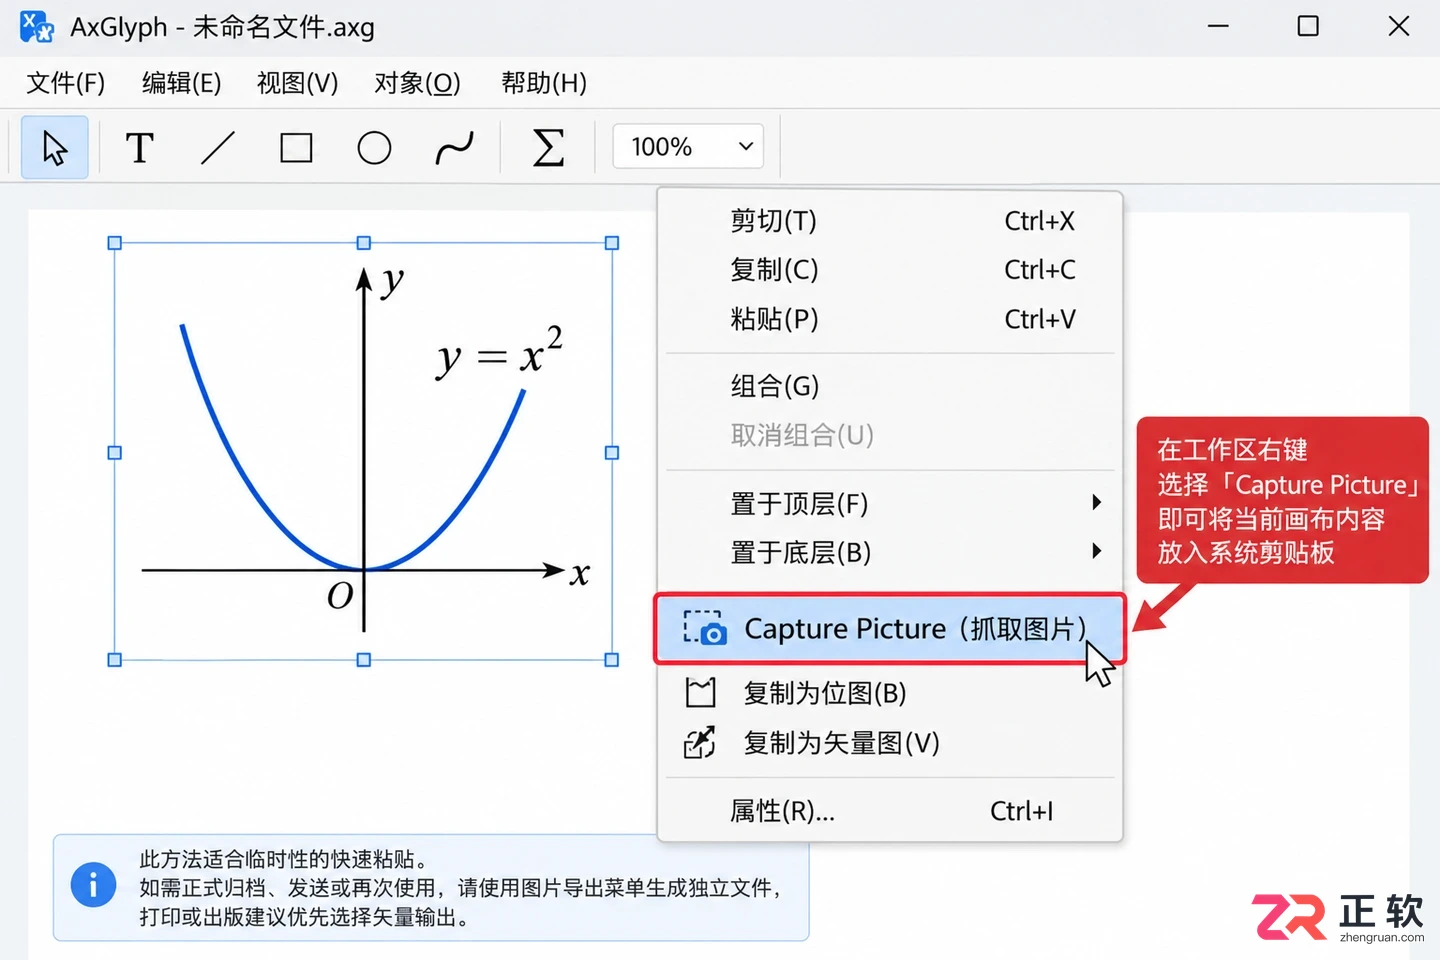Open the 视图(V) menu
Screen dimensions: 1440x960
297,83
